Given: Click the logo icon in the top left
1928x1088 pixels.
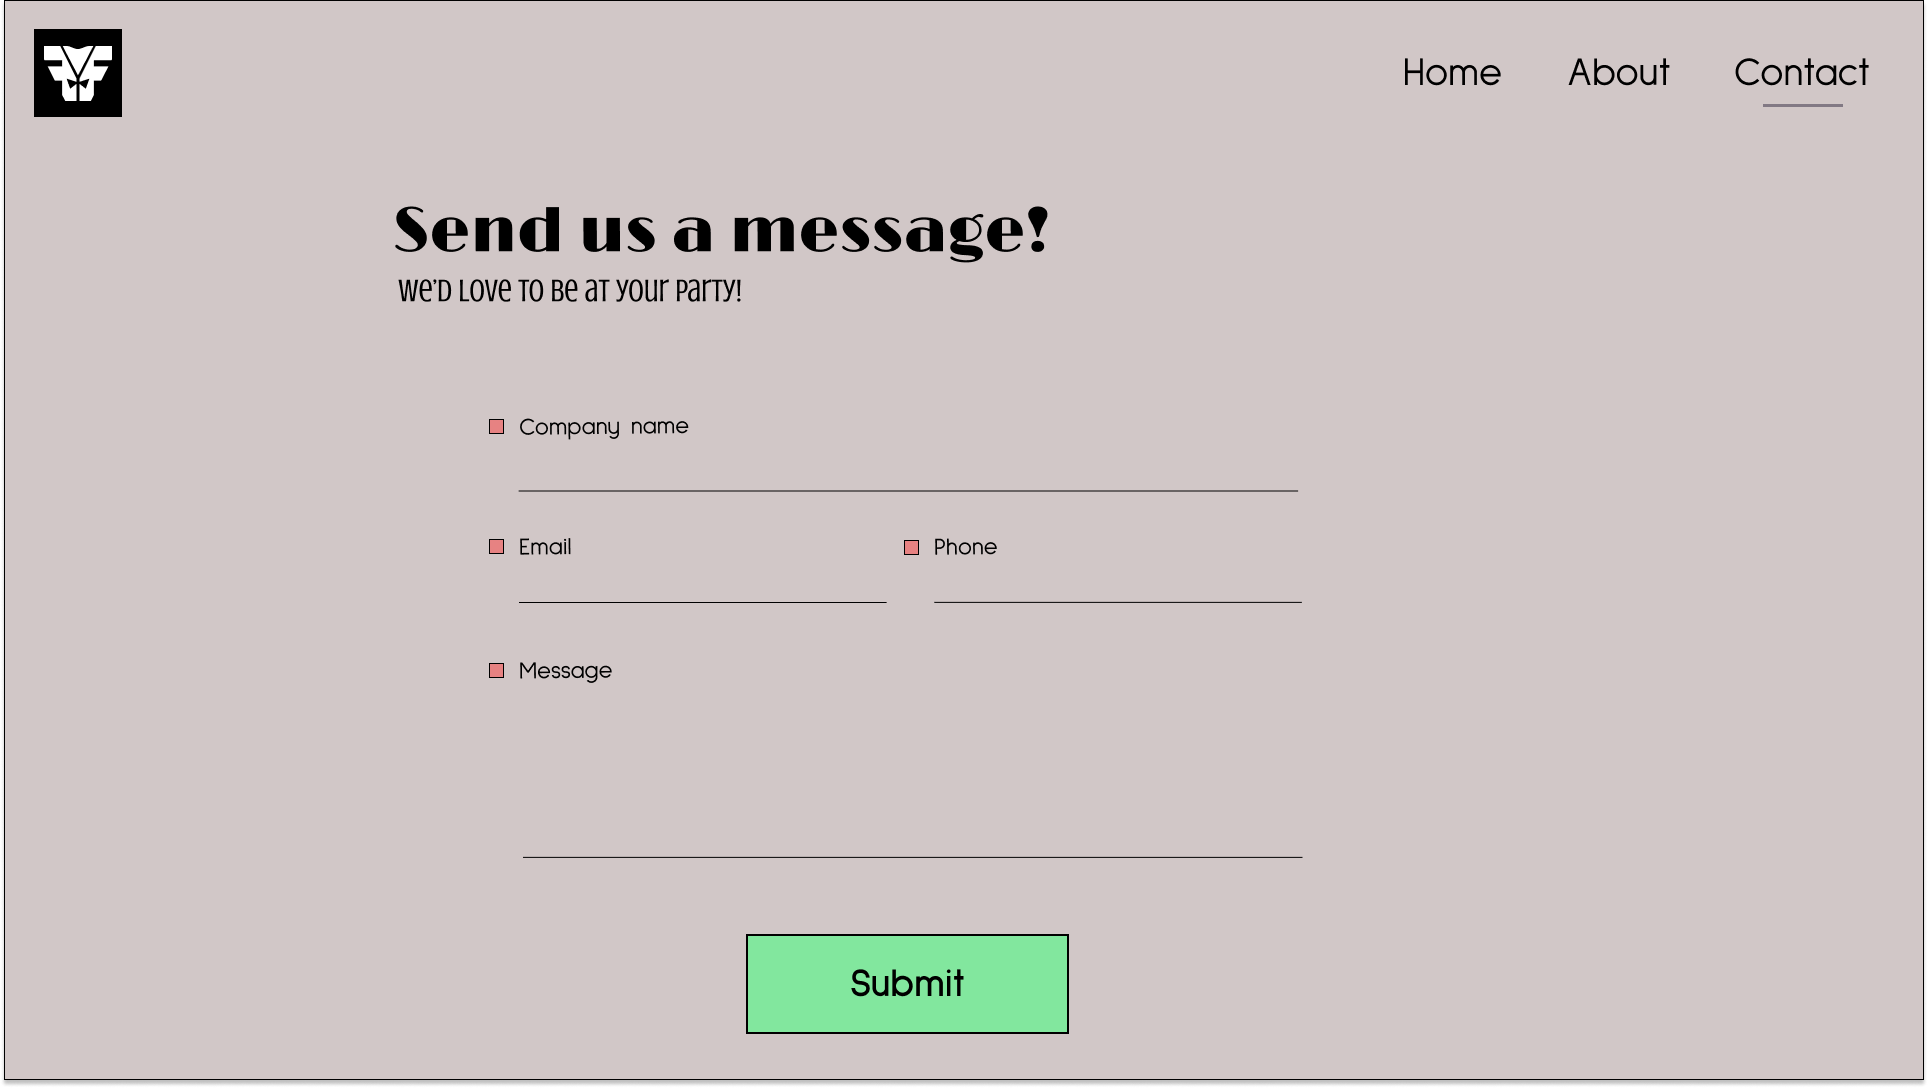Looking at the screenshot, I should [x=77, y=73].
